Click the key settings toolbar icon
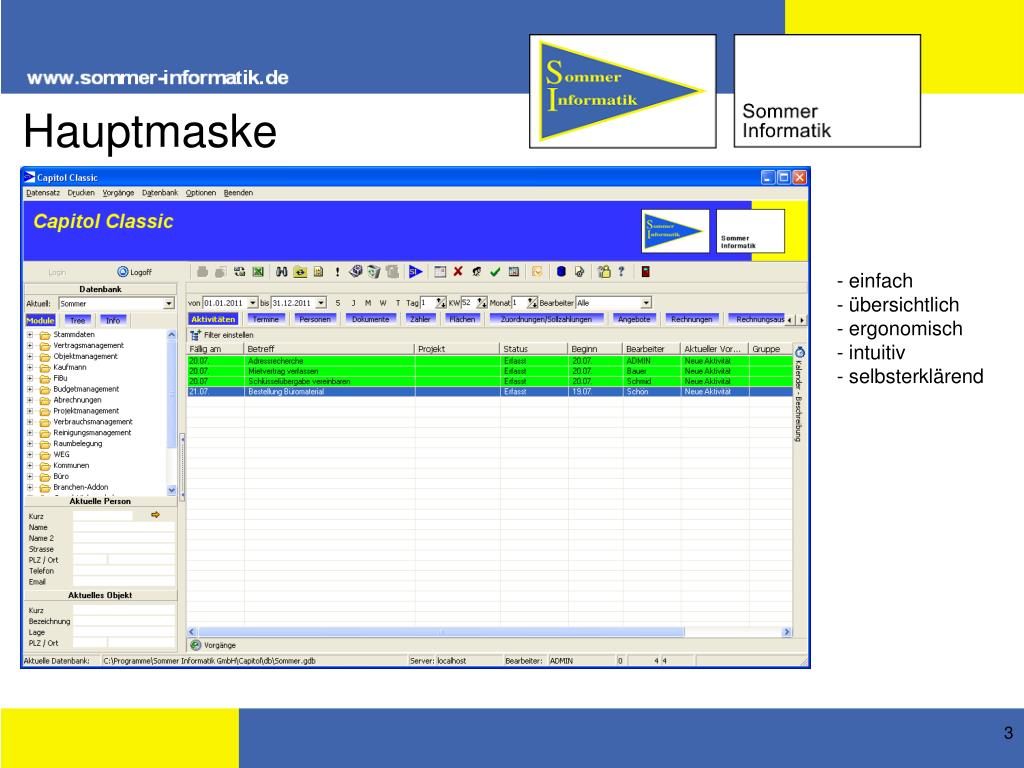This screenshot has width=1024, height=768. [x=579, y=272]
